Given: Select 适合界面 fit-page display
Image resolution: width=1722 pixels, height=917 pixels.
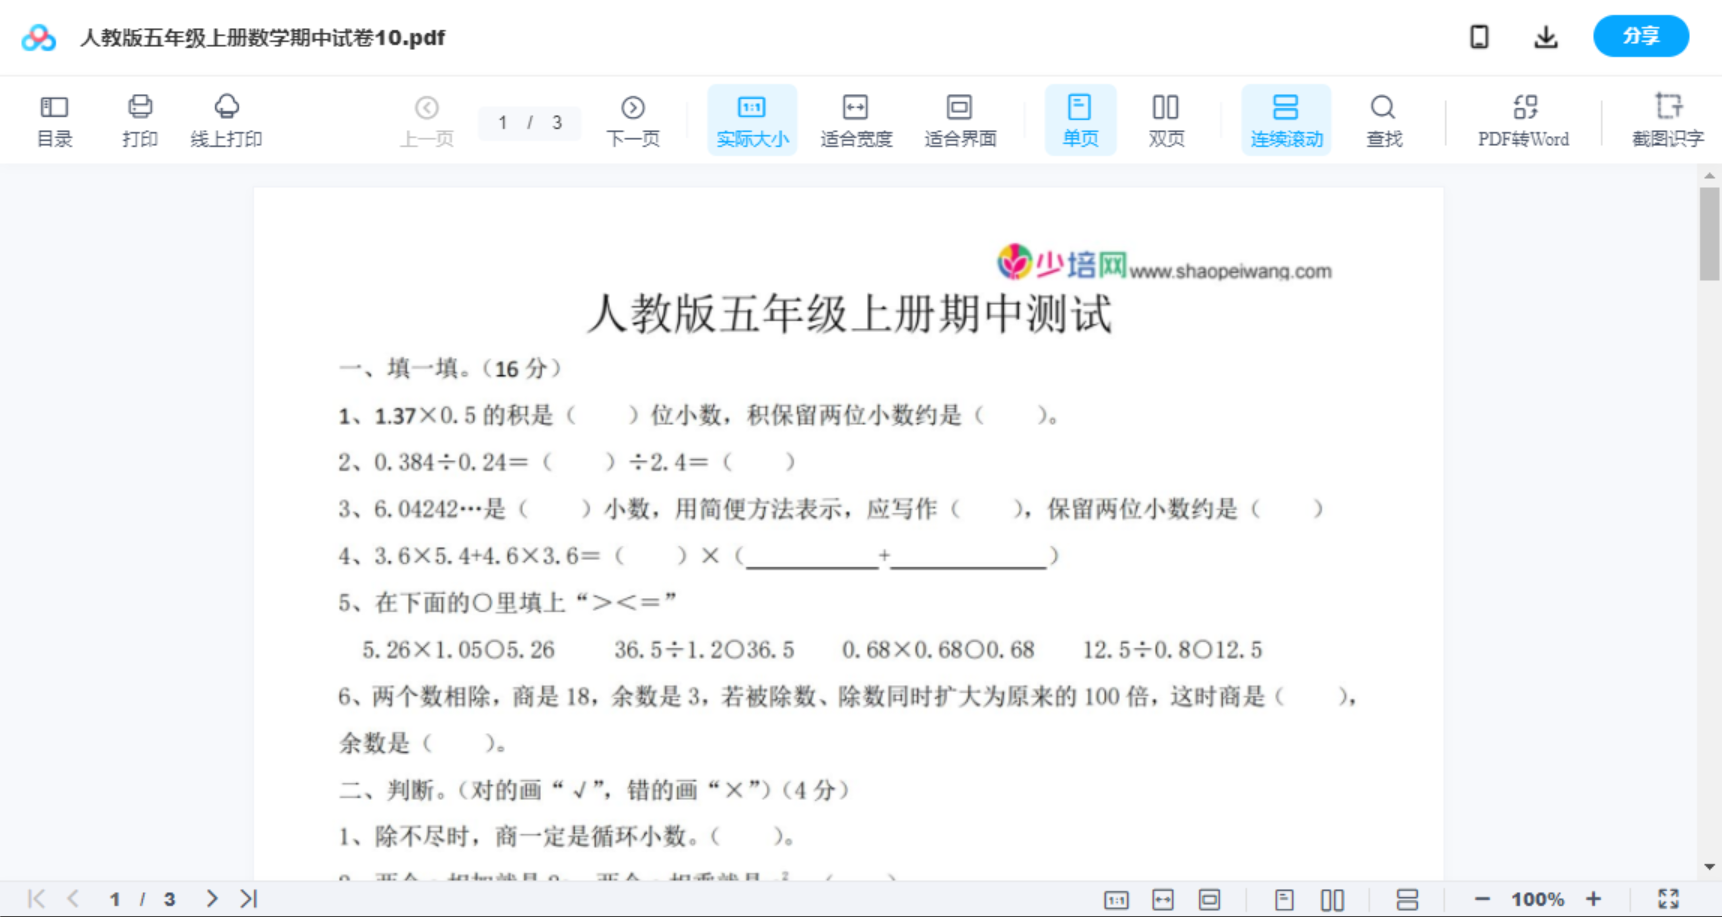Looking at the screenshot, I should click(960, 119).
